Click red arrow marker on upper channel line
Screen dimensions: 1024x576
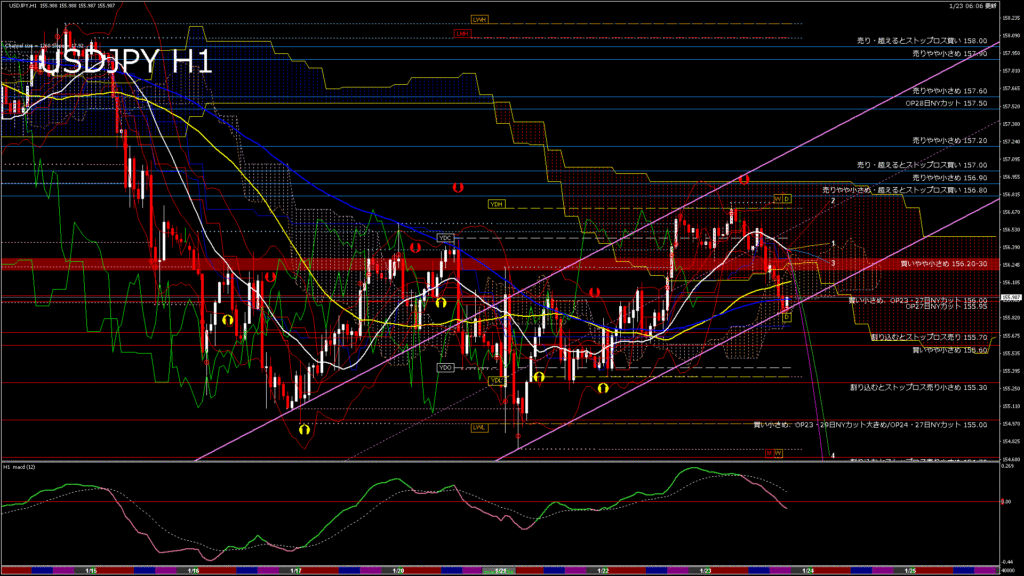point(745,179)
